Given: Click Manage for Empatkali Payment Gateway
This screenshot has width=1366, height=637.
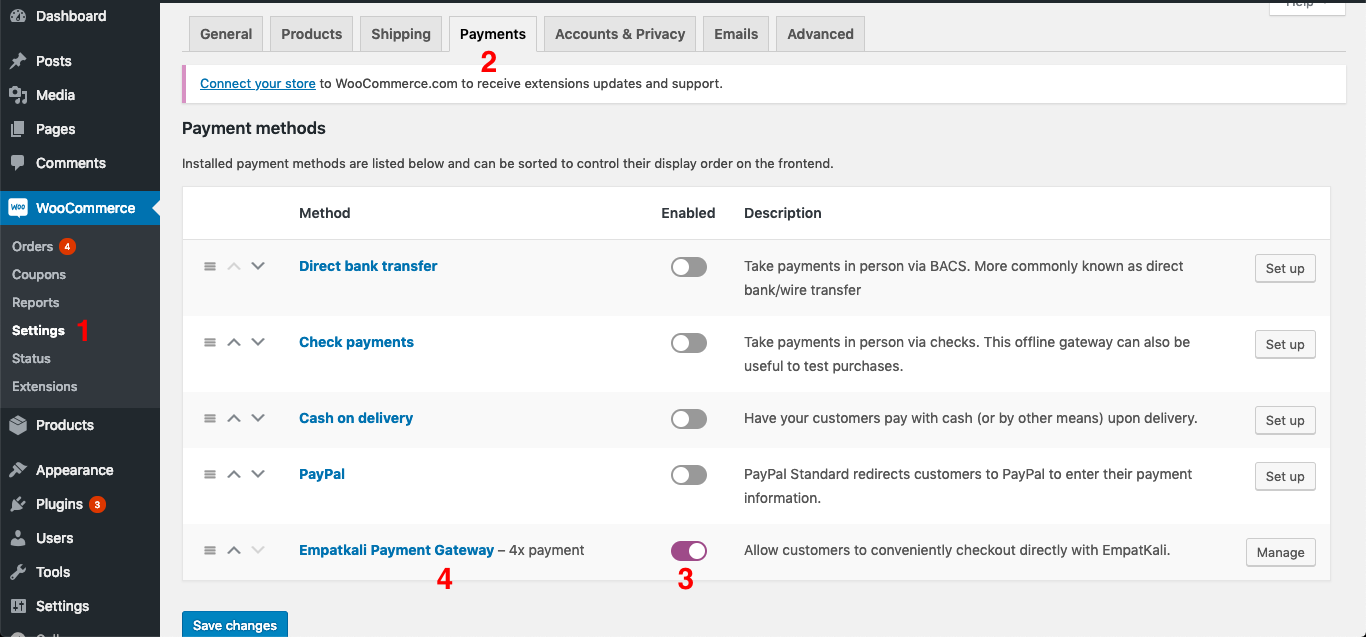Looking at the screenshot, I should (x=1281, y=552).
